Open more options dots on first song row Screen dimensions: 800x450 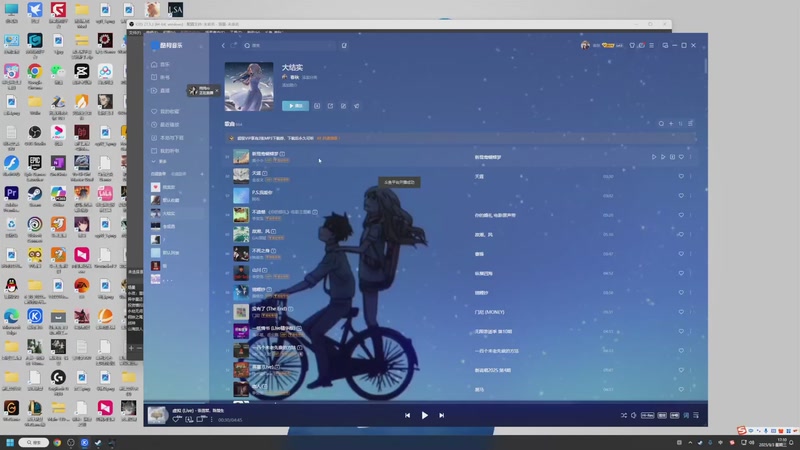tap(690, 157)
